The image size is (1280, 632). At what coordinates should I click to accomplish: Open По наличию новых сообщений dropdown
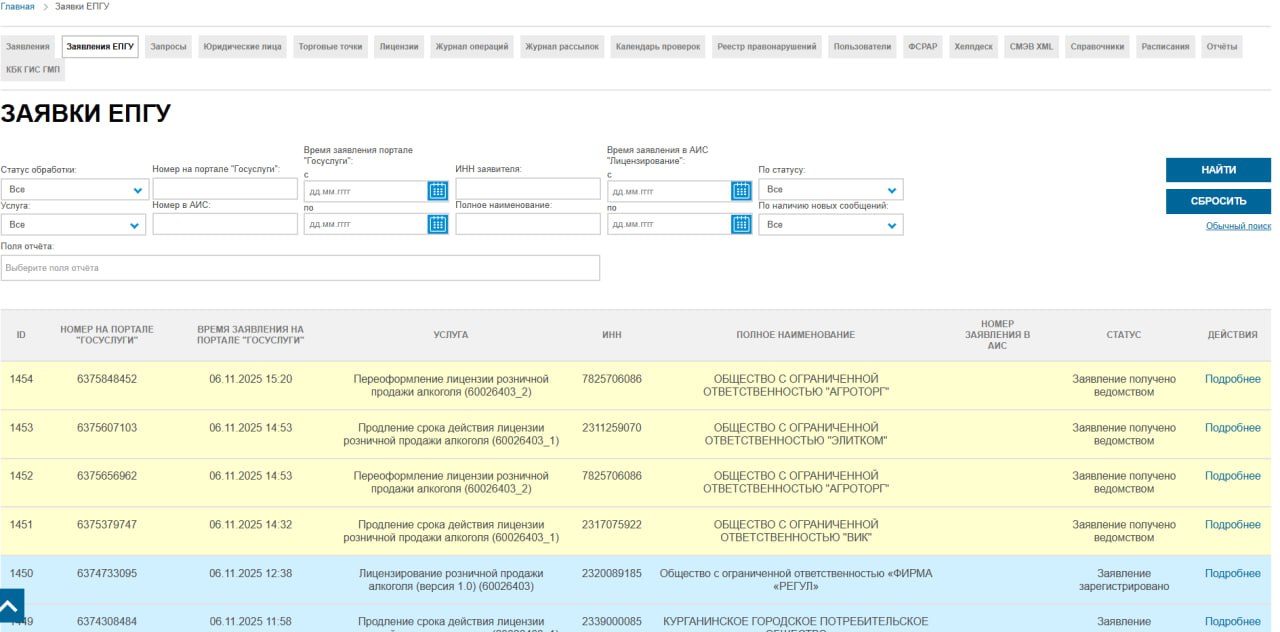(x=830, y=225)
